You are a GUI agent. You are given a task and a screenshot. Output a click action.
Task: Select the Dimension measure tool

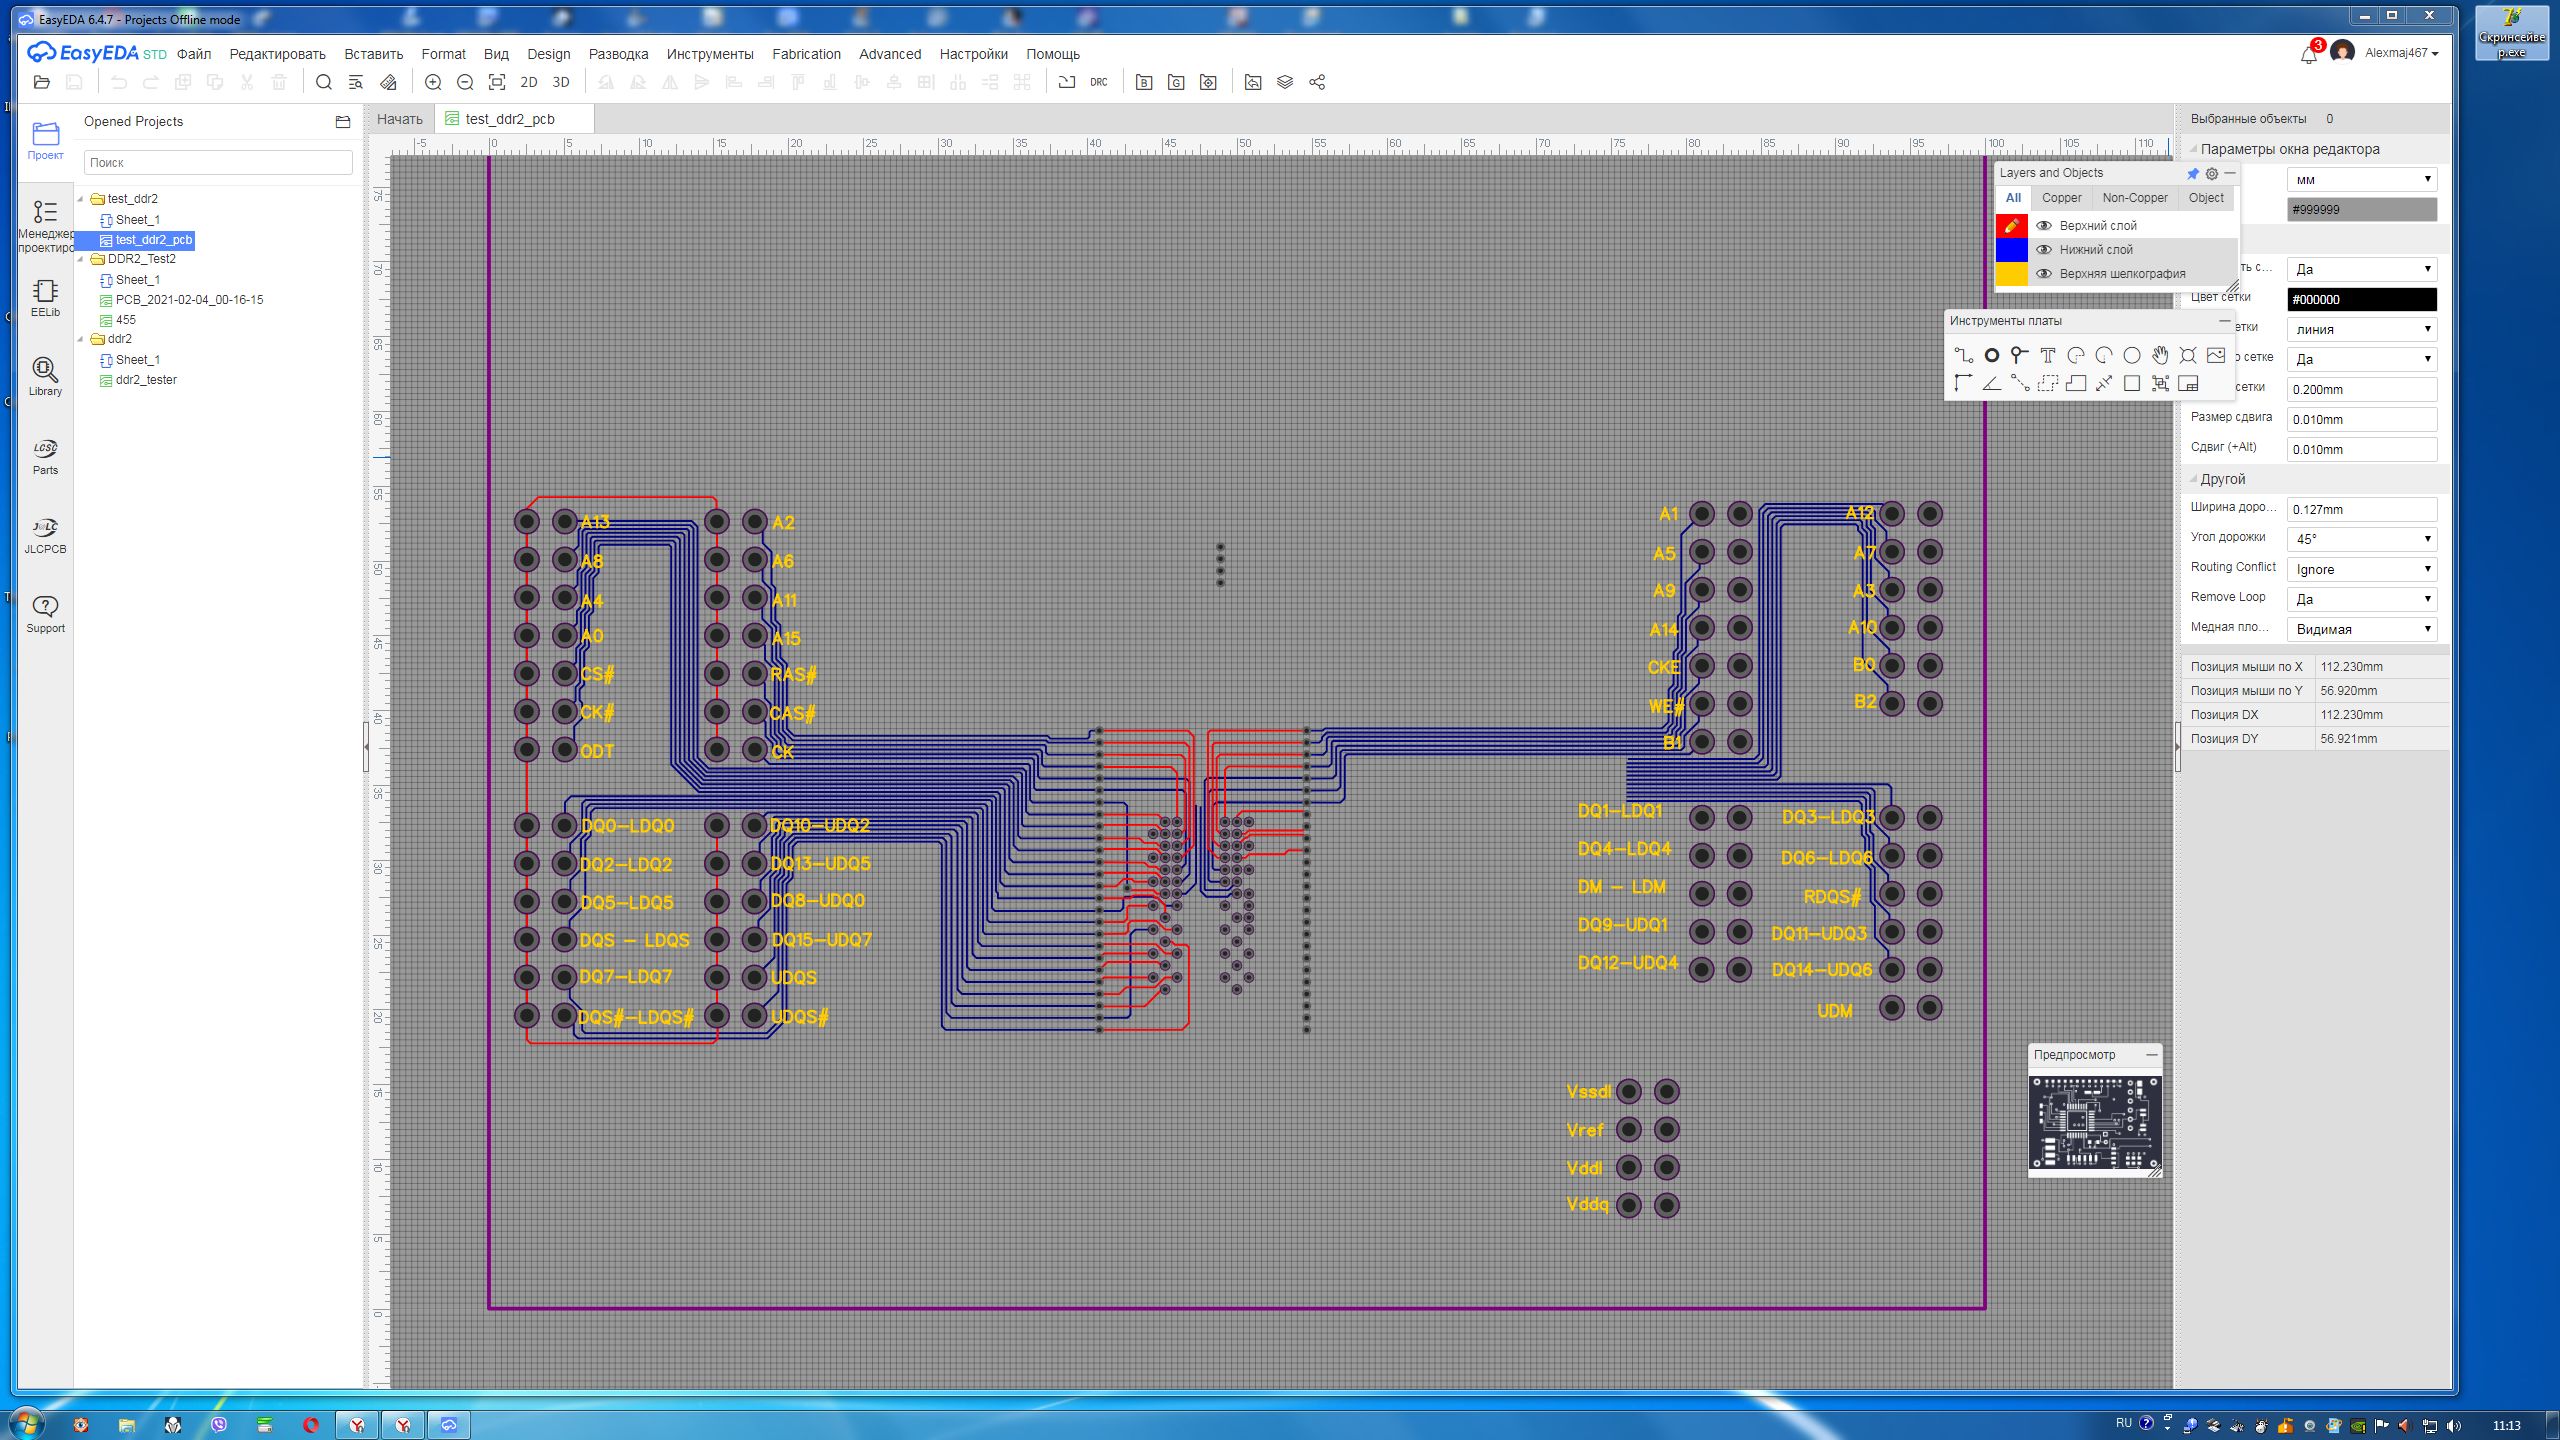(2103, 383)
